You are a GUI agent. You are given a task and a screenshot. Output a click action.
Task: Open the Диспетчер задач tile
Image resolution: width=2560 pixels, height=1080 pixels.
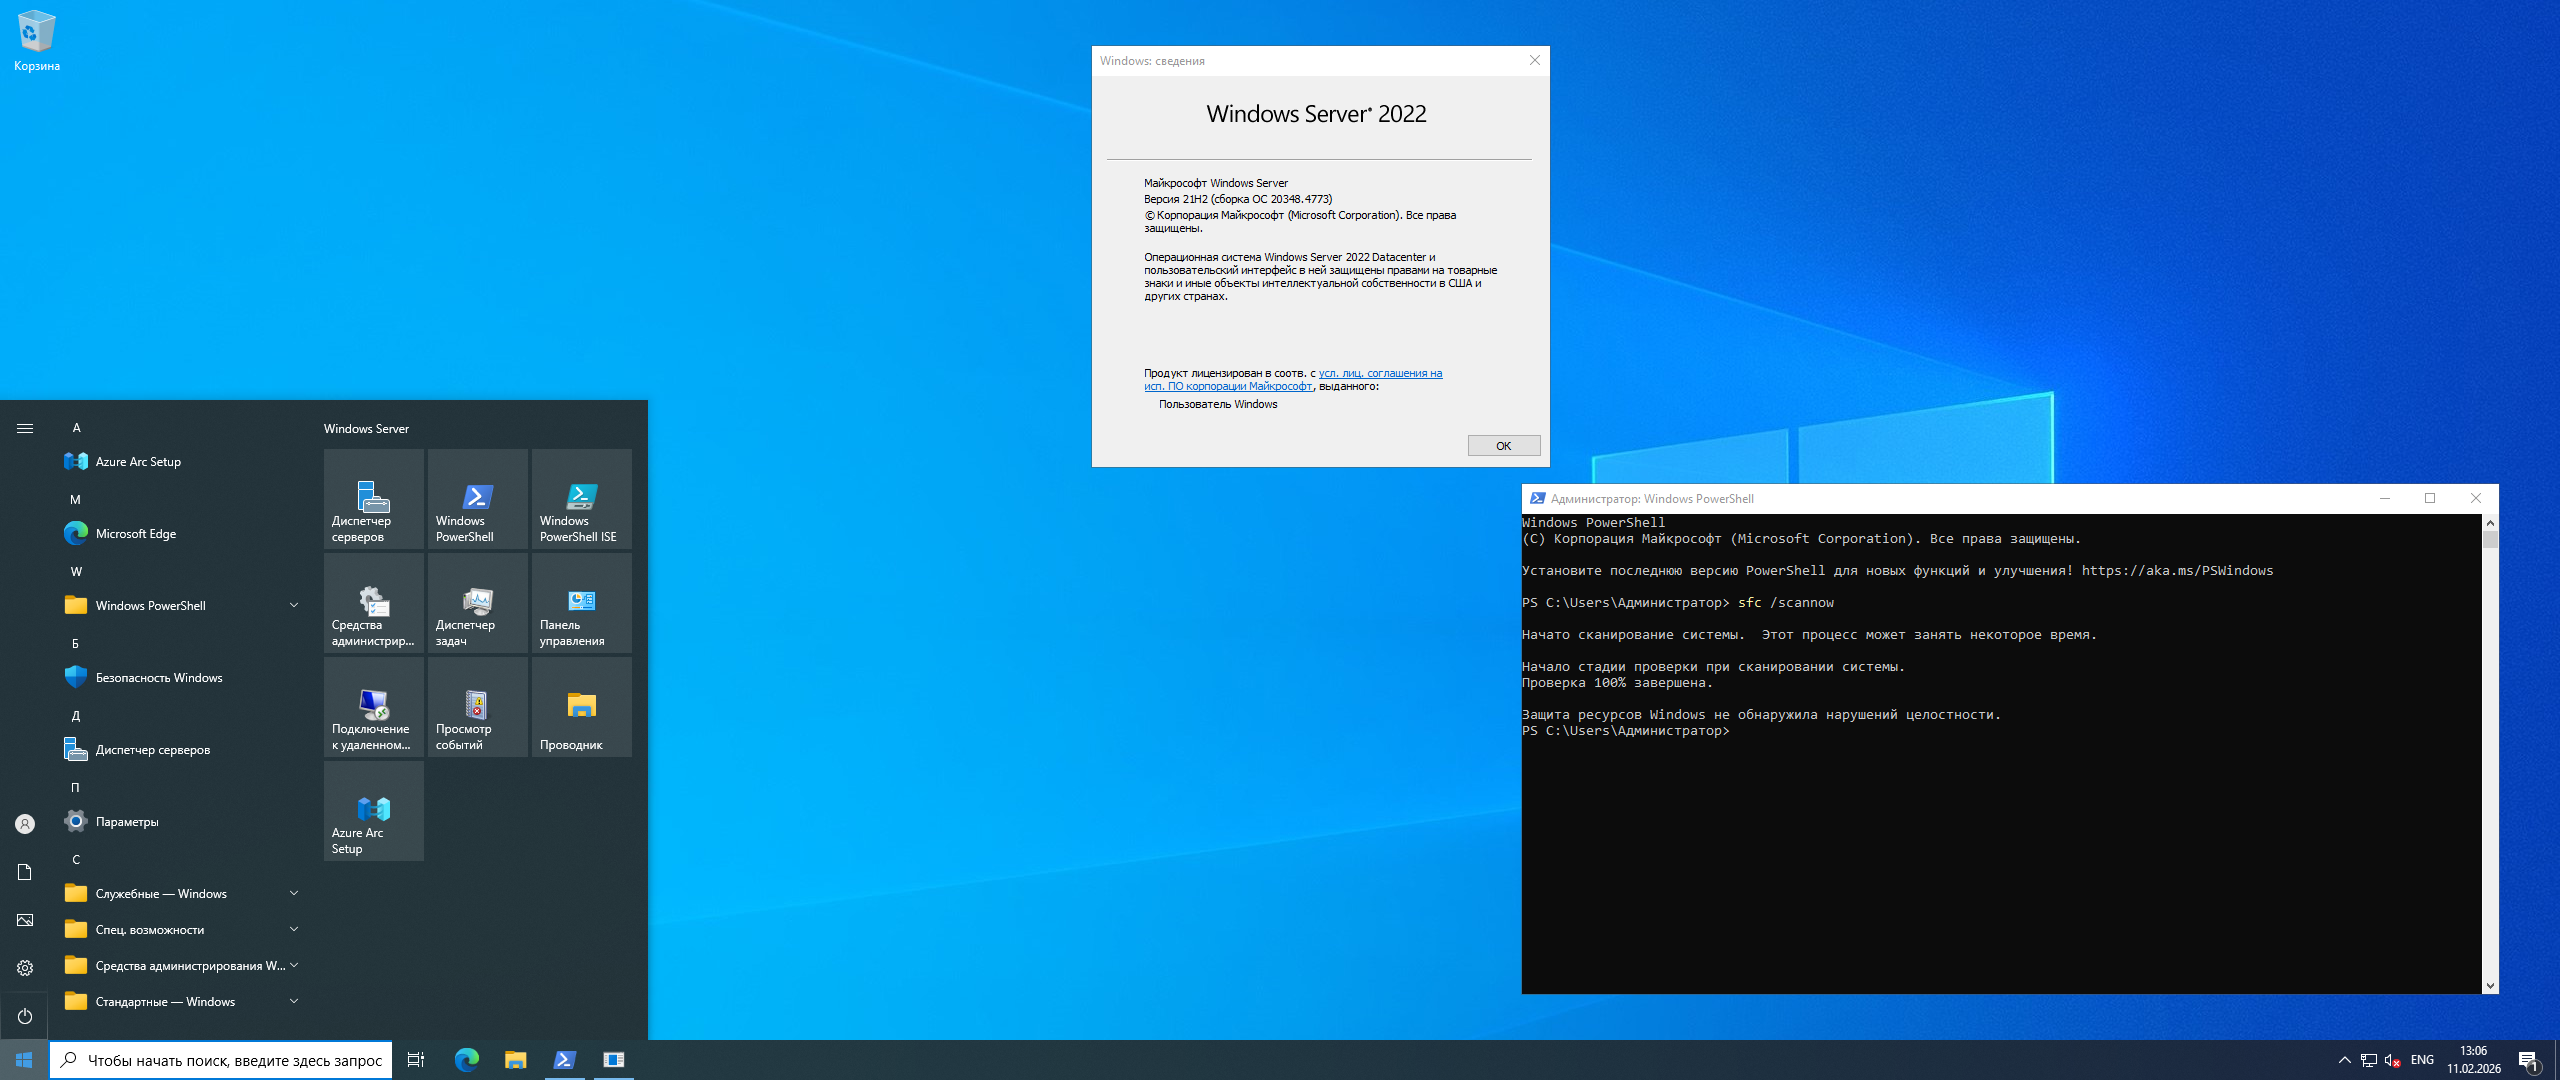(477, 603)
